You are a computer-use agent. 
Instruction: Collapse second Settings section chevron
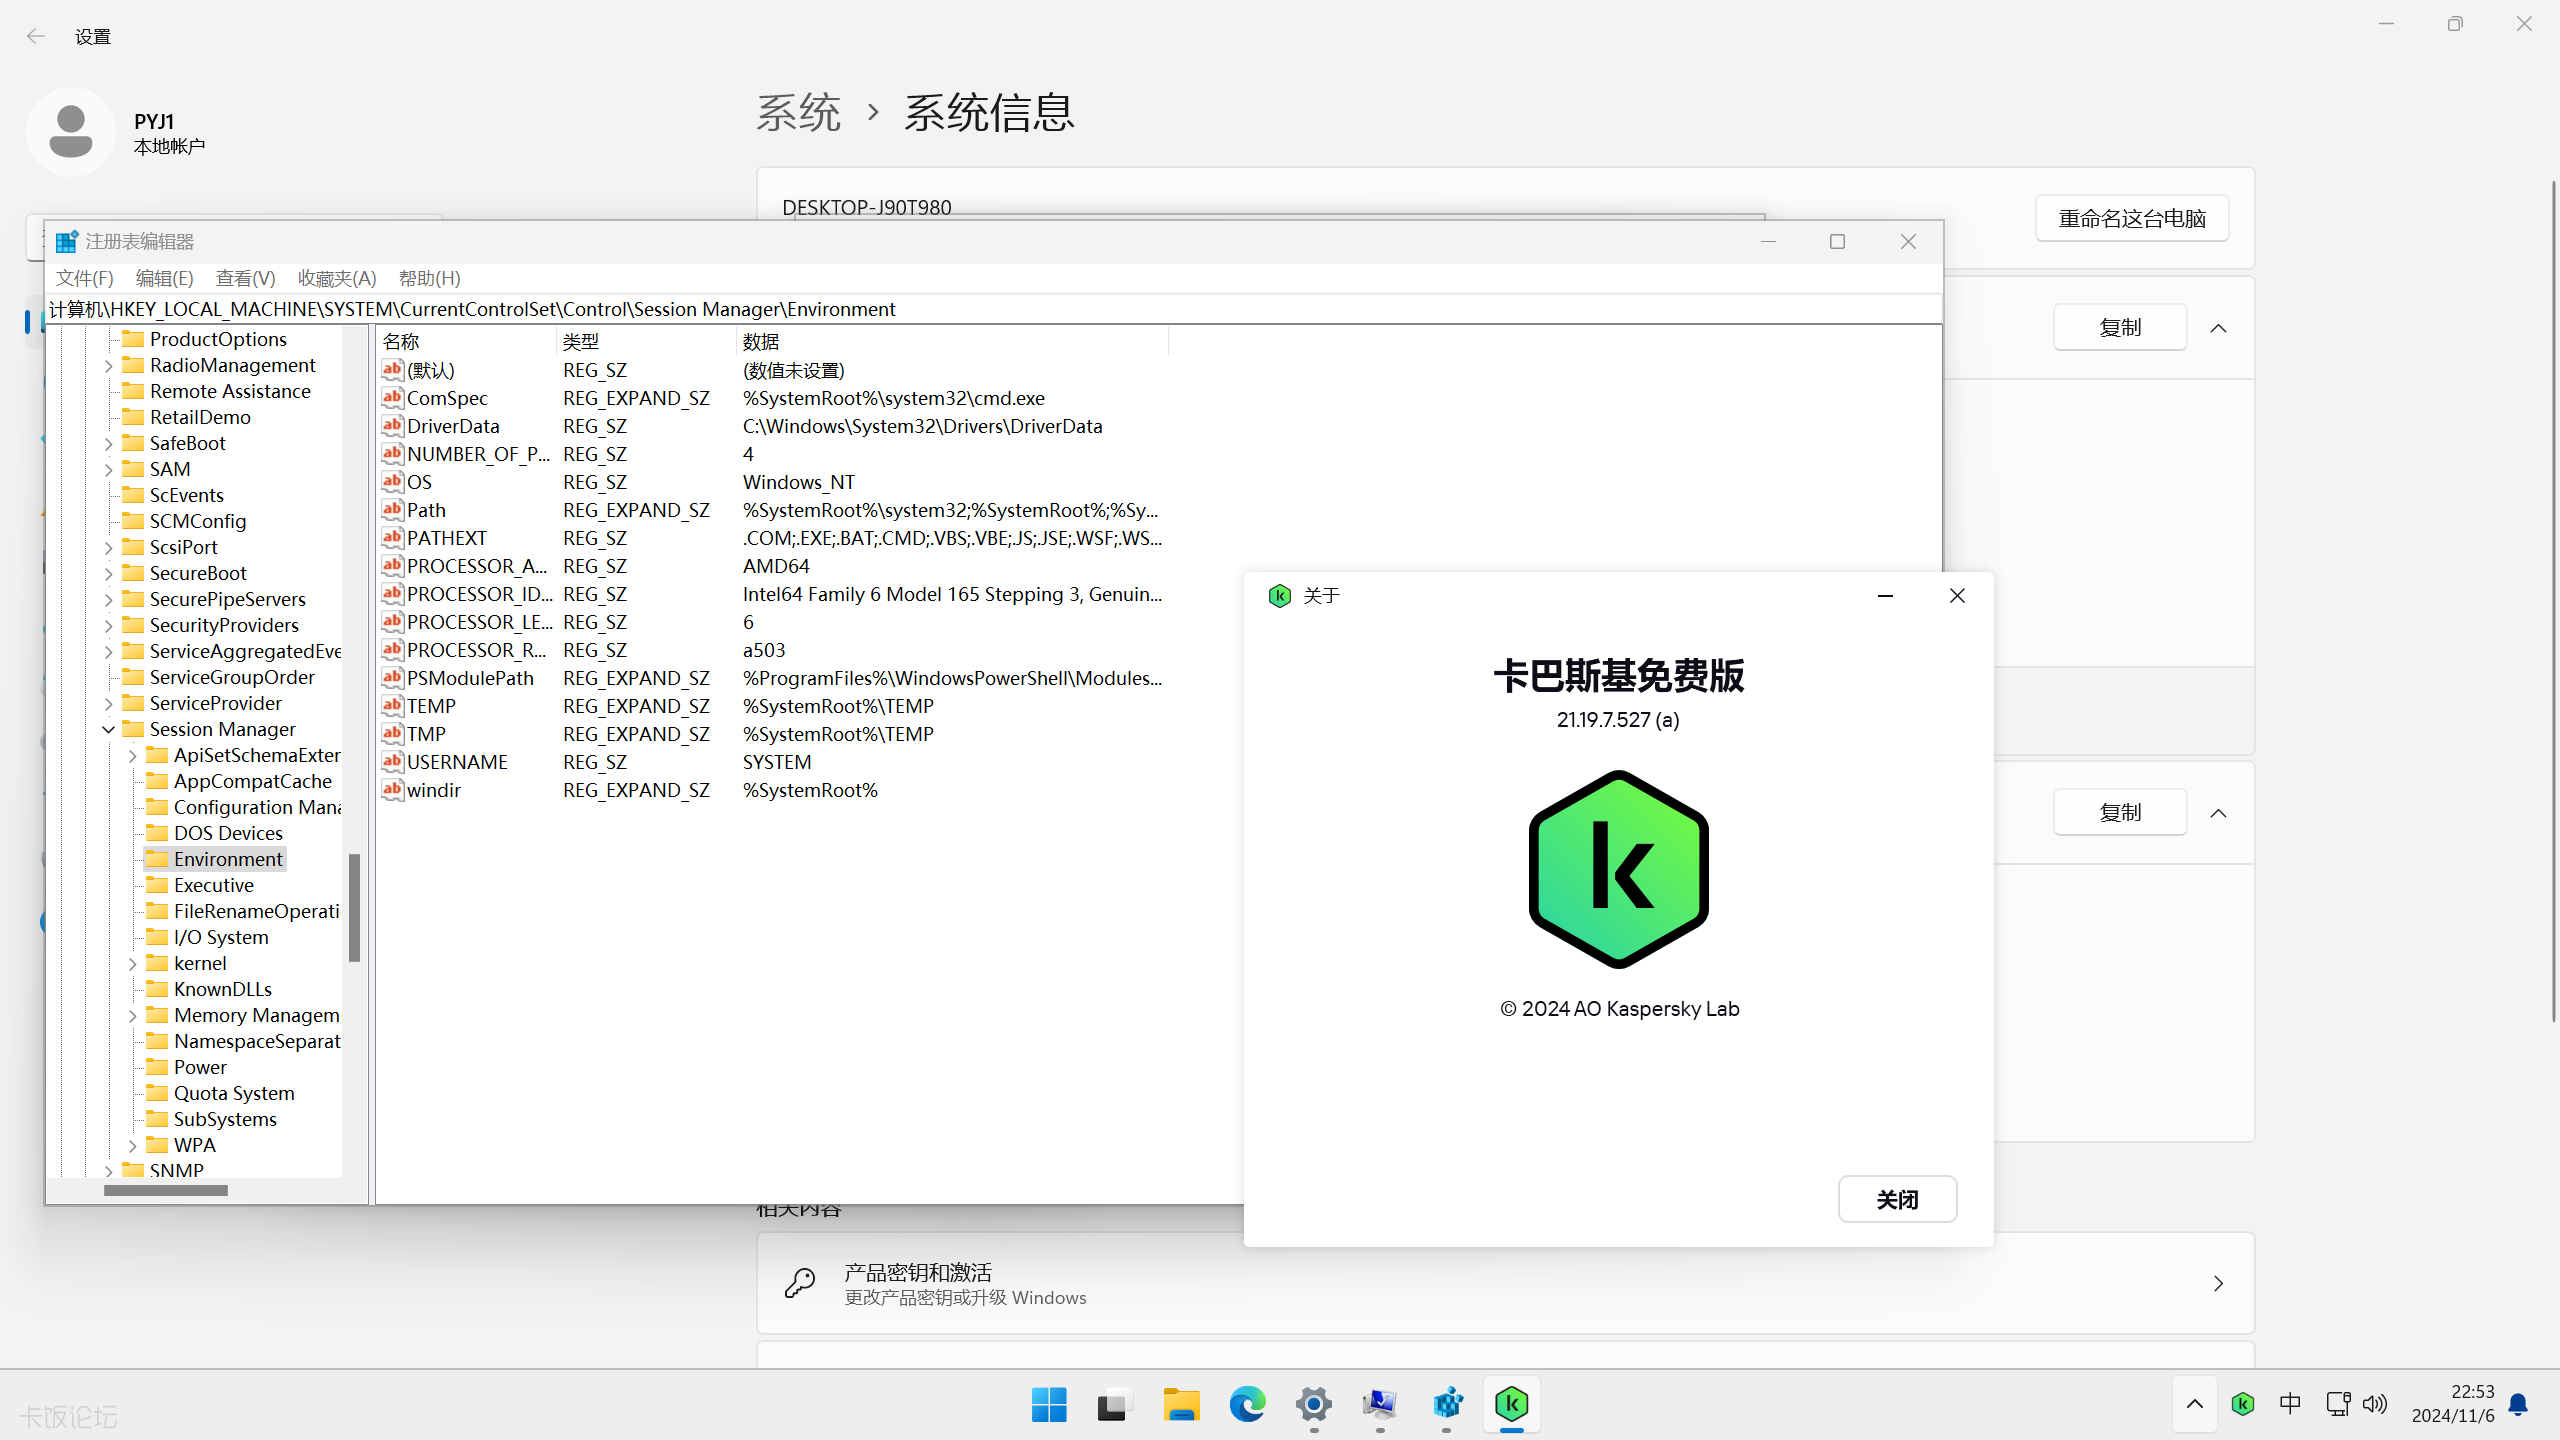(x=2218, y=813)
